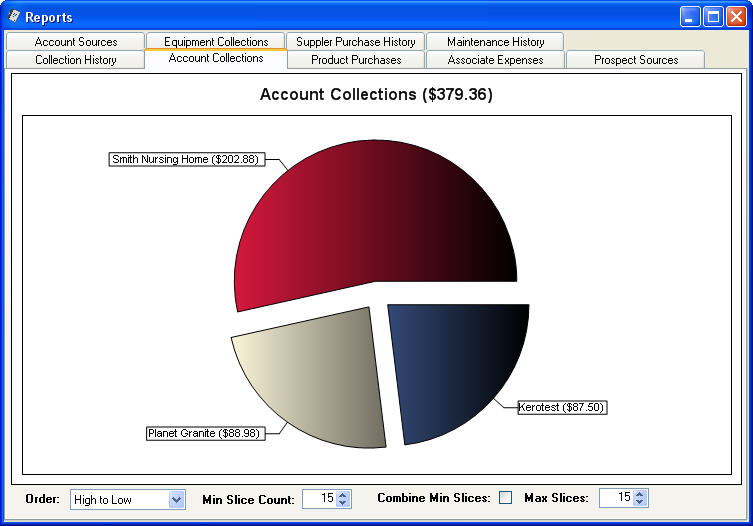Open the Prospect Sources tab
Viewport: 753px width, 526px height.
pos(636,60)
